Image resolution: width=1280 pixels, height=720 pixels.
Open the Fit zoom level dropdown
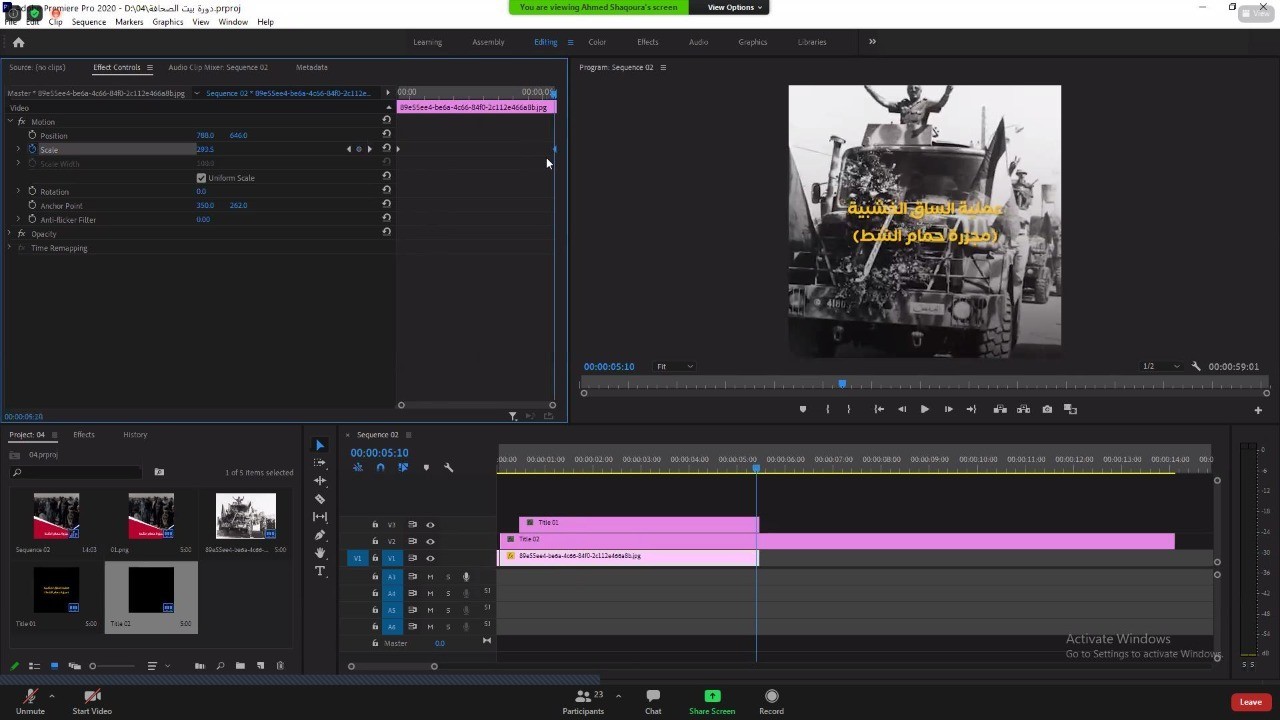tap(674, 367)
